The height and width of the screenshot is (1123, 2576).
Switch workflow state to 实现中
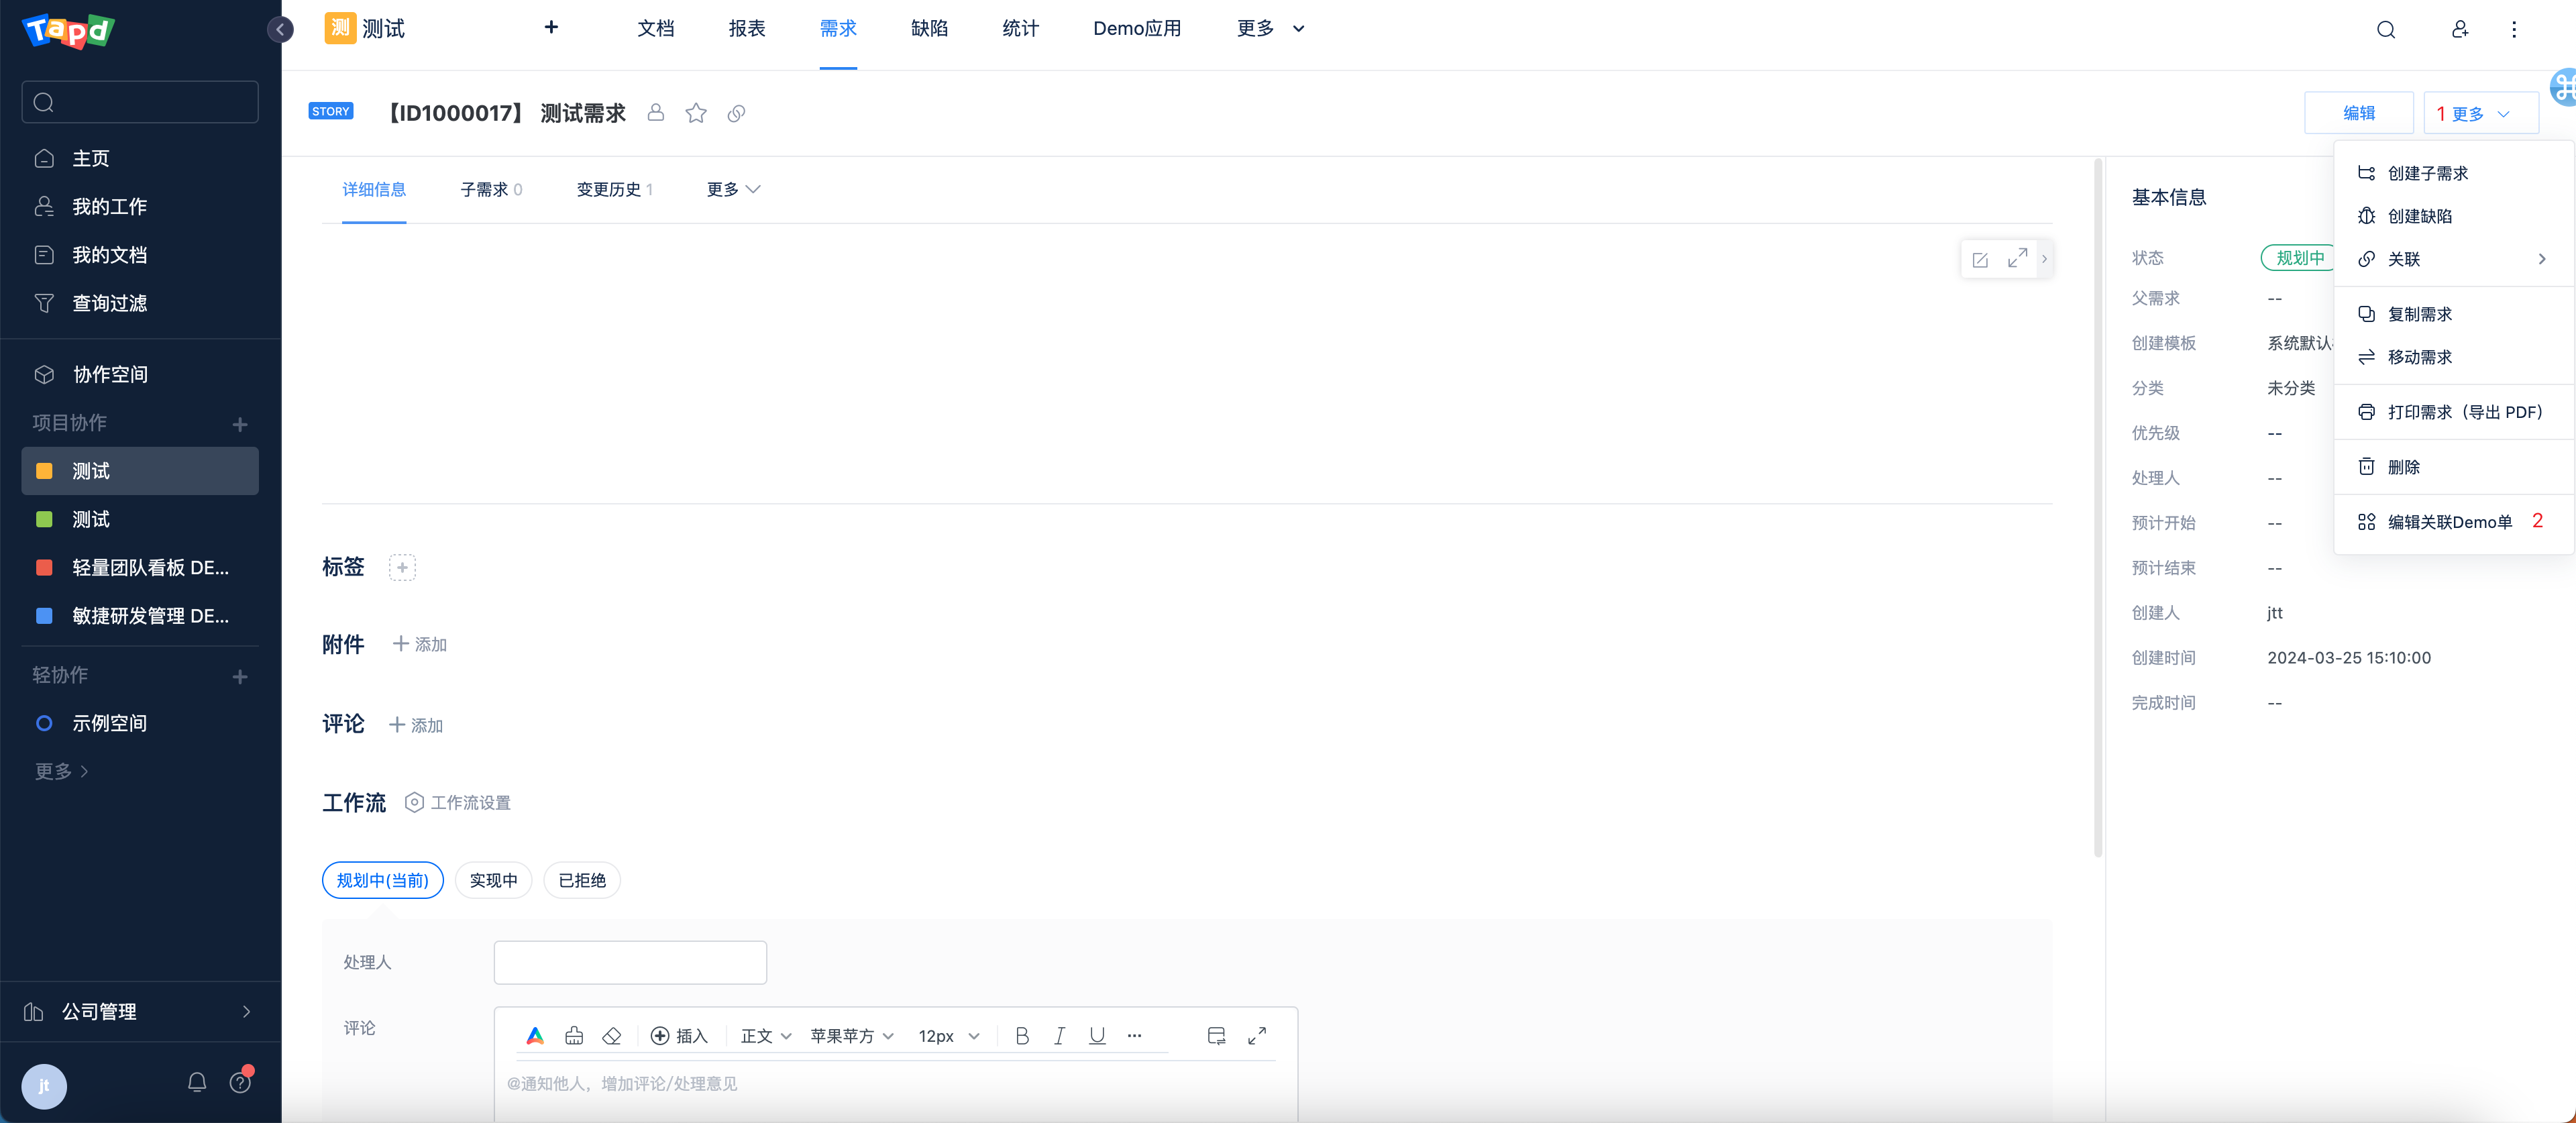click(494, 880)
